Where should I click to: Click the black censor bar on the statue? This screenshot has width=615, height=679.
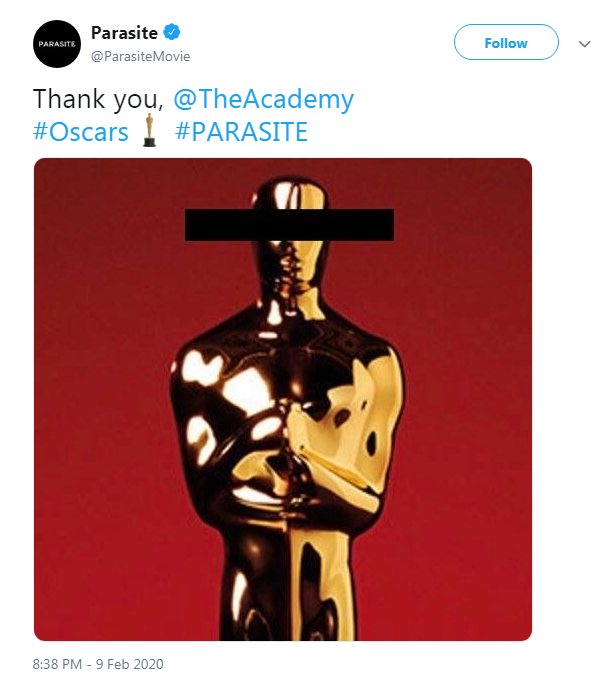(x=289, y=225)
